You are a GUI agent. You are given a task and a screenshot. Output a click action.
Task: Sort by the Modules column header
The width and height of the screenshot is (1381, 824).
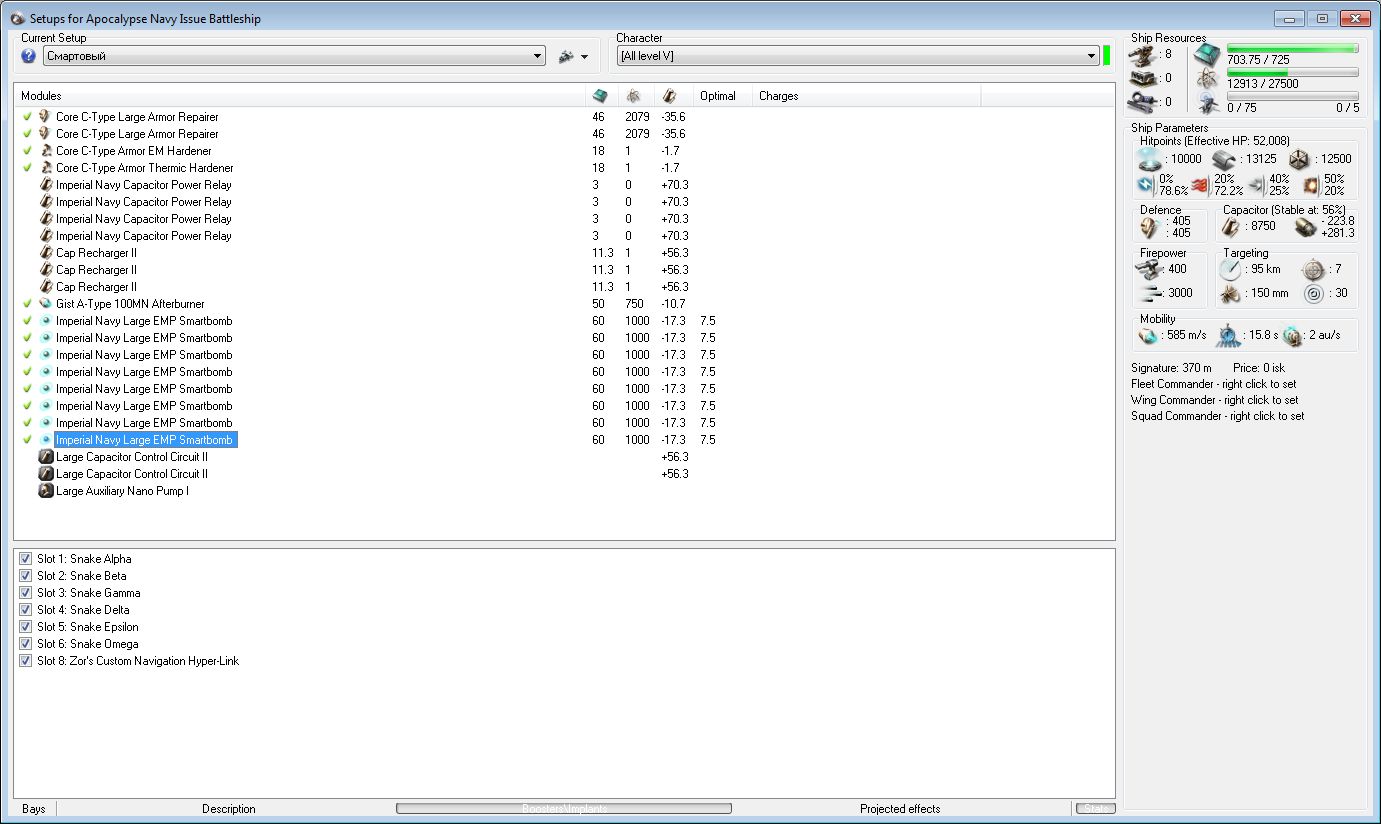click(x=300, y=96)
